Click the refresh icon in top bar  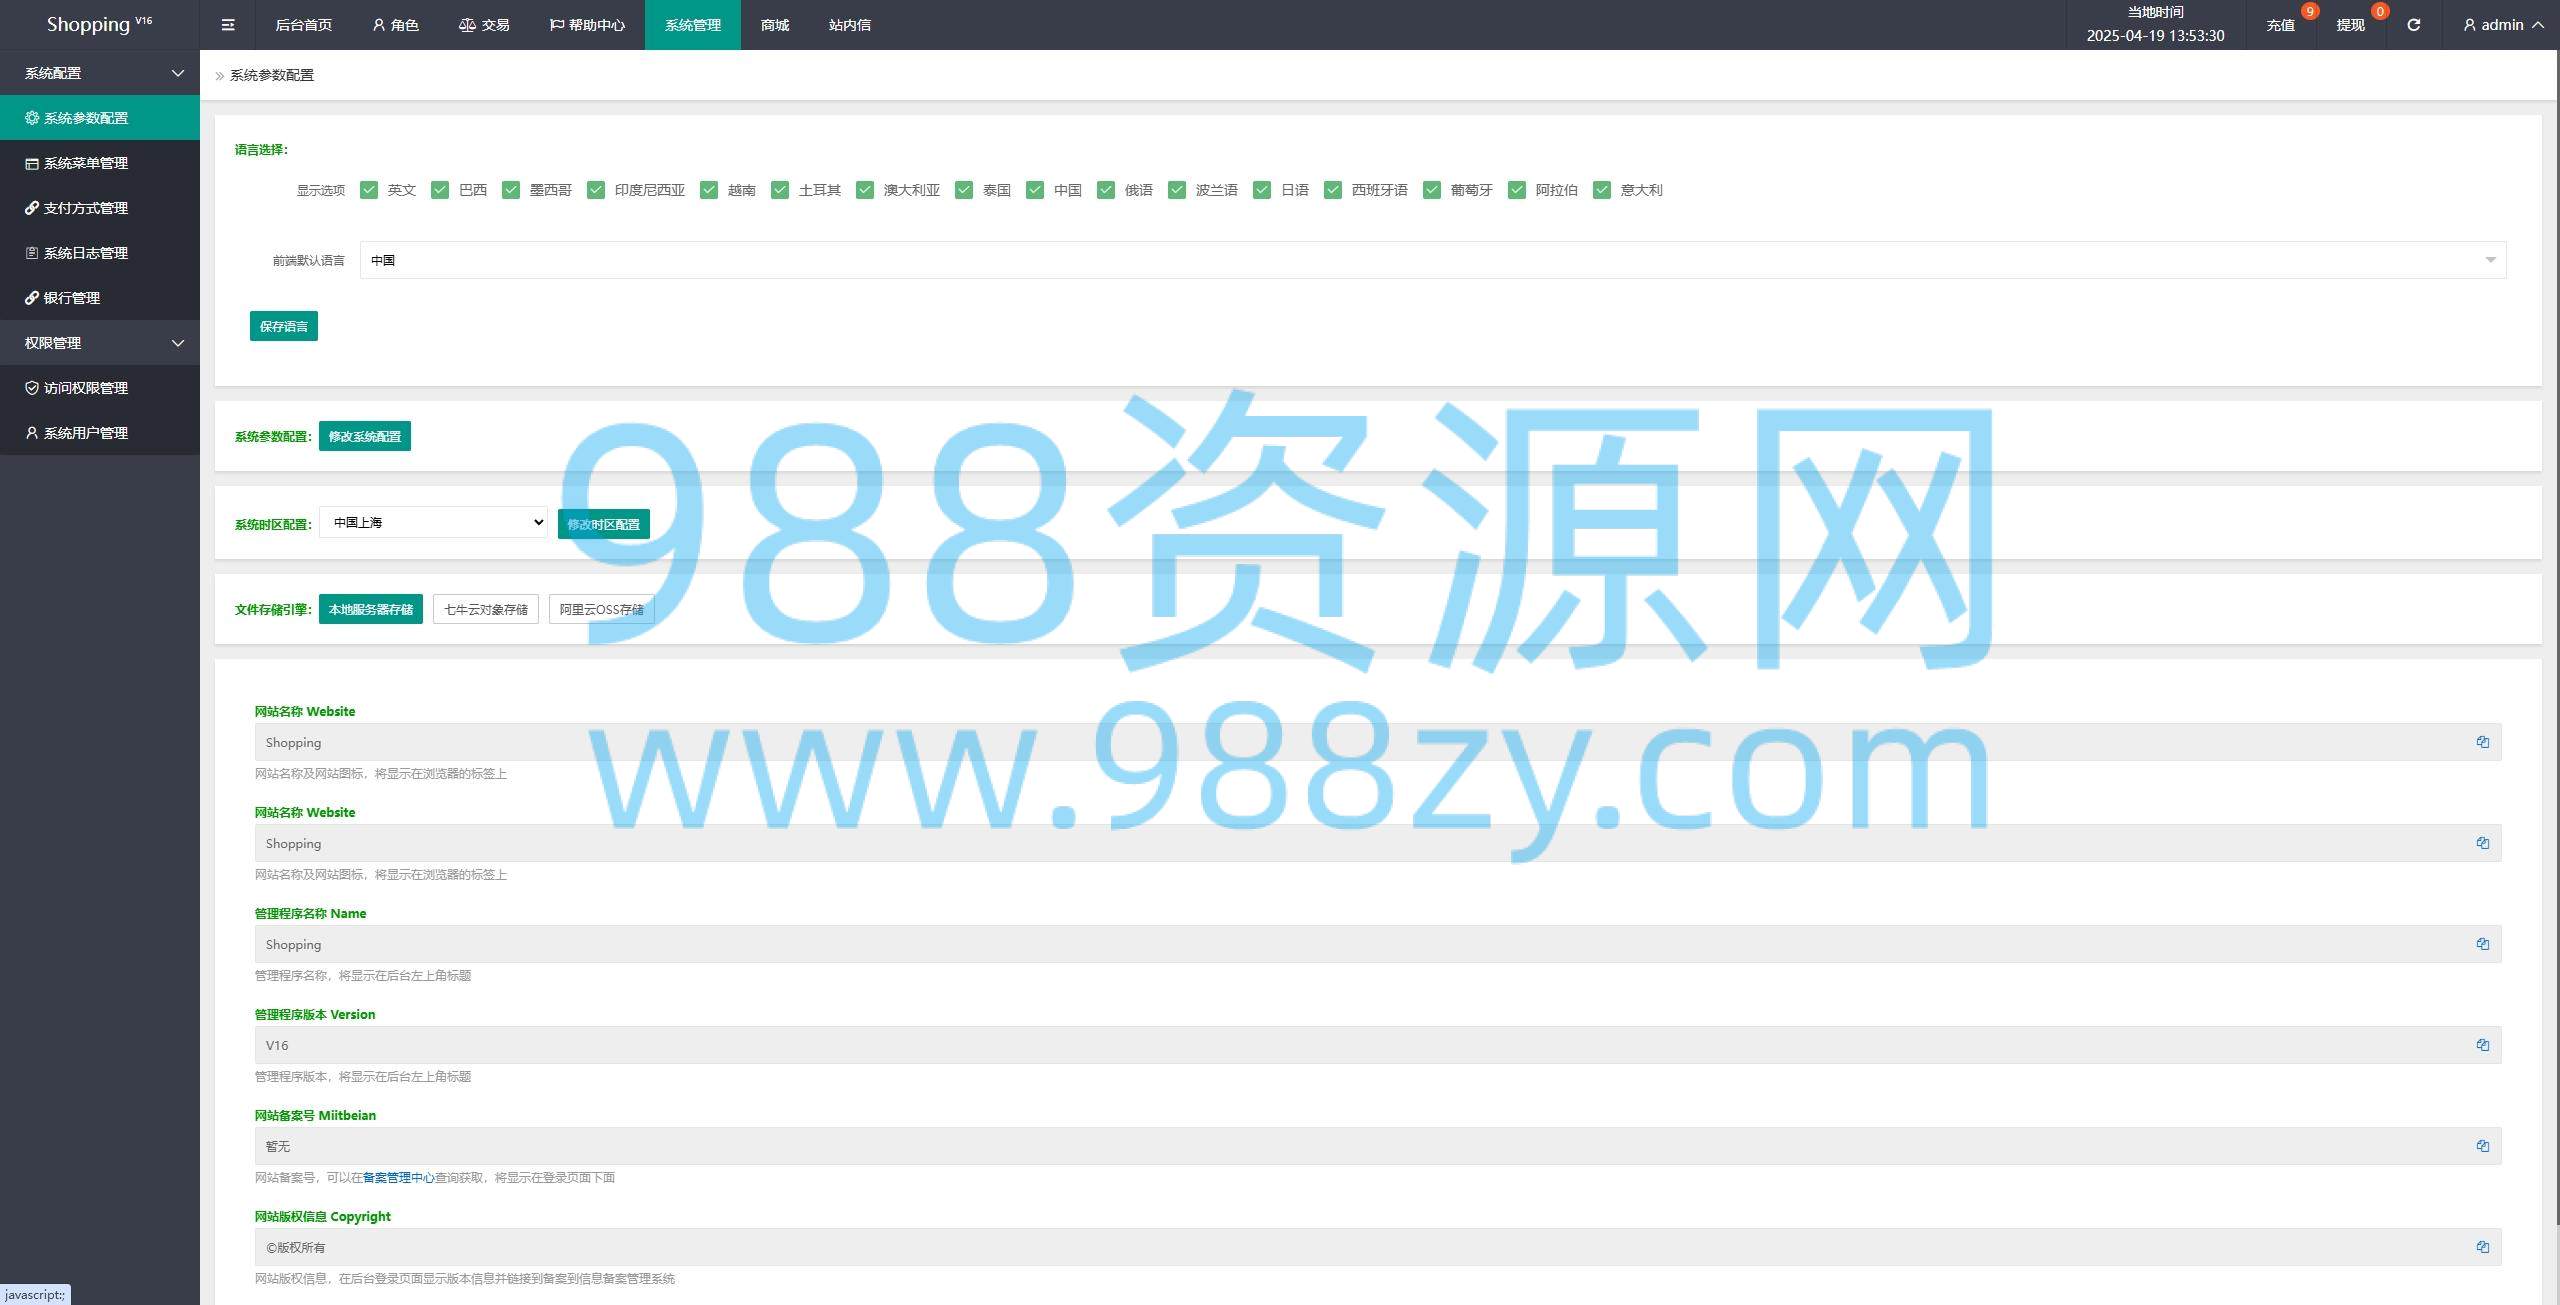coord(2413,25)
